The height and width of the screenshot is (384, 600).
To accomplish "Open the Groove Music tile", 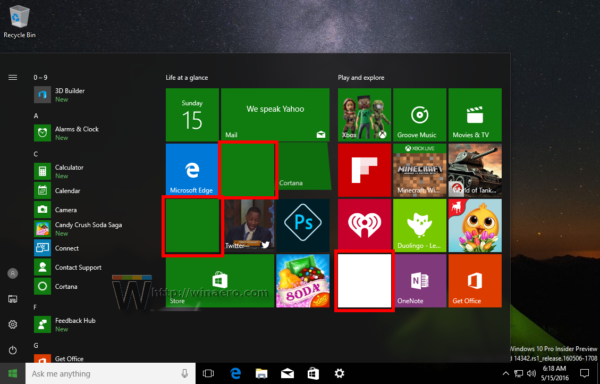I will [419, 115].
